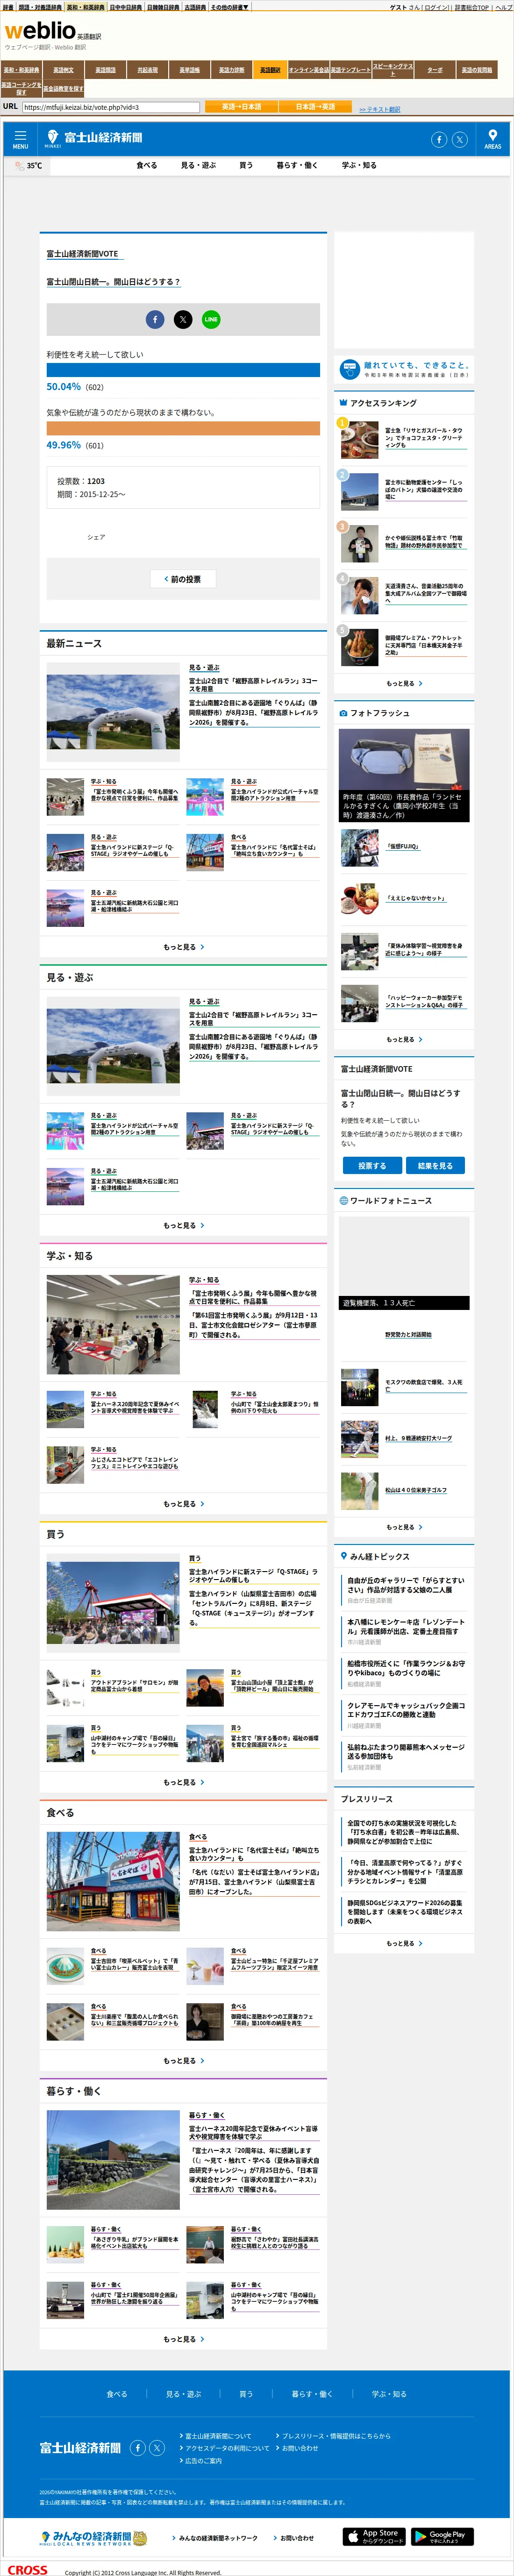Expand もっと見る under 最新ニュース
514x2576 pixels.
(x=183, y=947)
